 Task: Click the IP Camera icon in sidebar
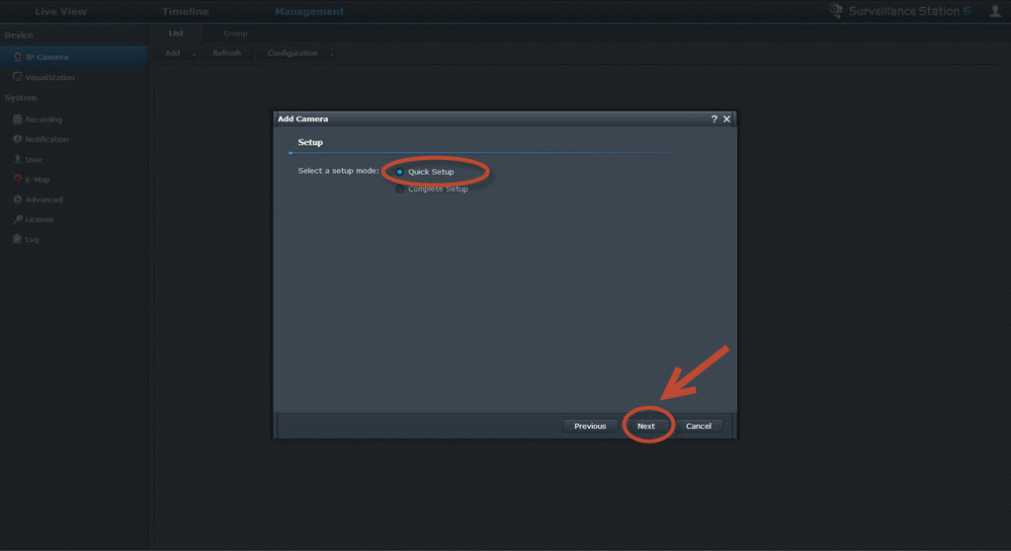coord(18,57)
